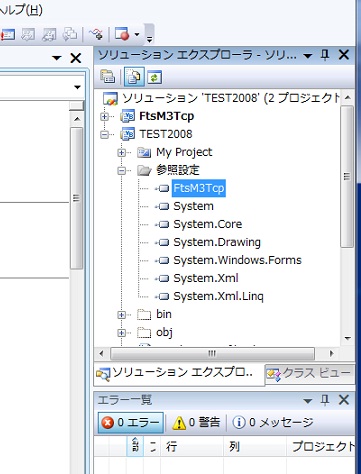The width and height of the screenshot is (361, 474).
Task: Click the System.Core reference icon
Action: (162, 225)
